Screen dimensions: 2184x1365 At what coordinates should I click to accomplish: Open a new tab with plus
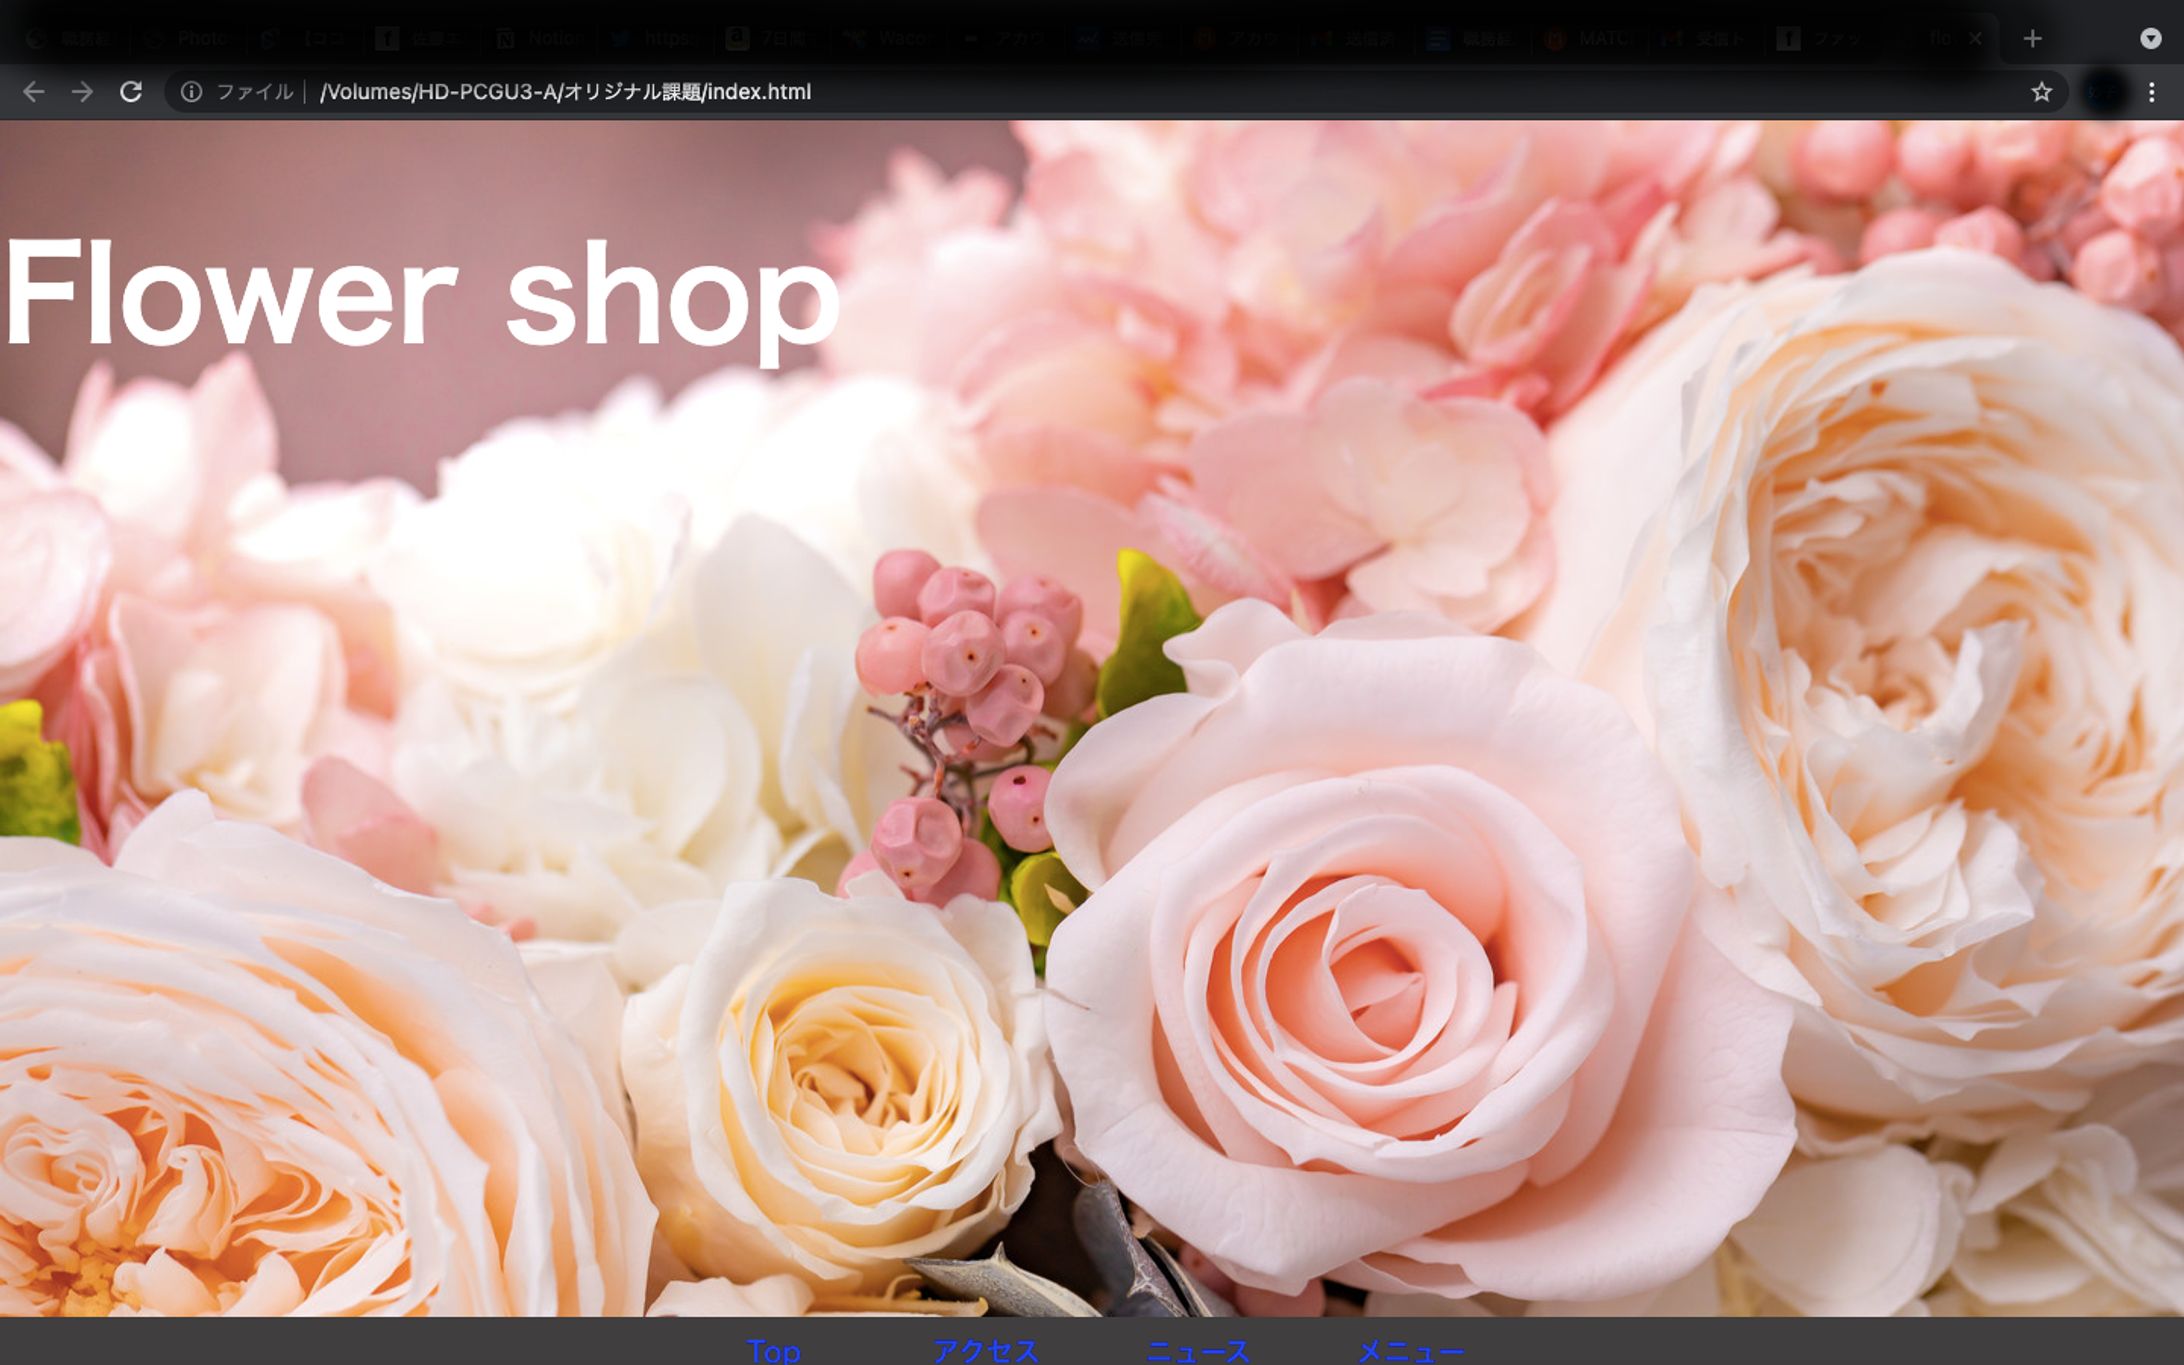click(x=2032, y=39)
